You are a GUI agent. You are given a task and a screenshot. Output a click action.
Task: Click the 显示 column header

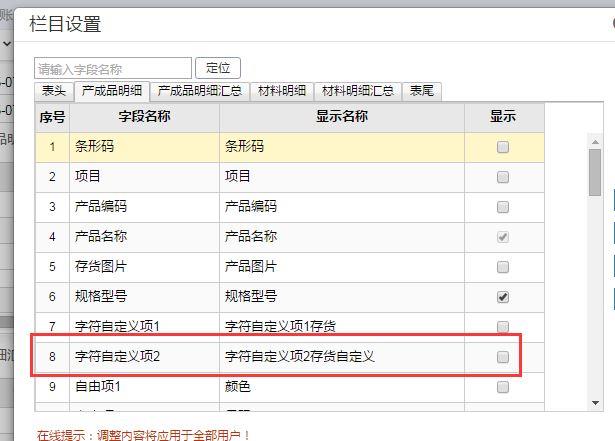(x=504, y=117)
